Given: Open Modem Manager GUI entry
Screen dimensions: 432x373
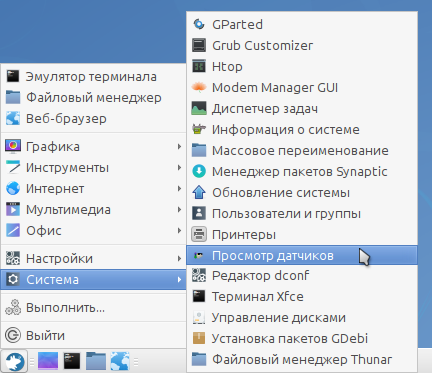Looking at the screenshot, I should click(x=302, y=87).
